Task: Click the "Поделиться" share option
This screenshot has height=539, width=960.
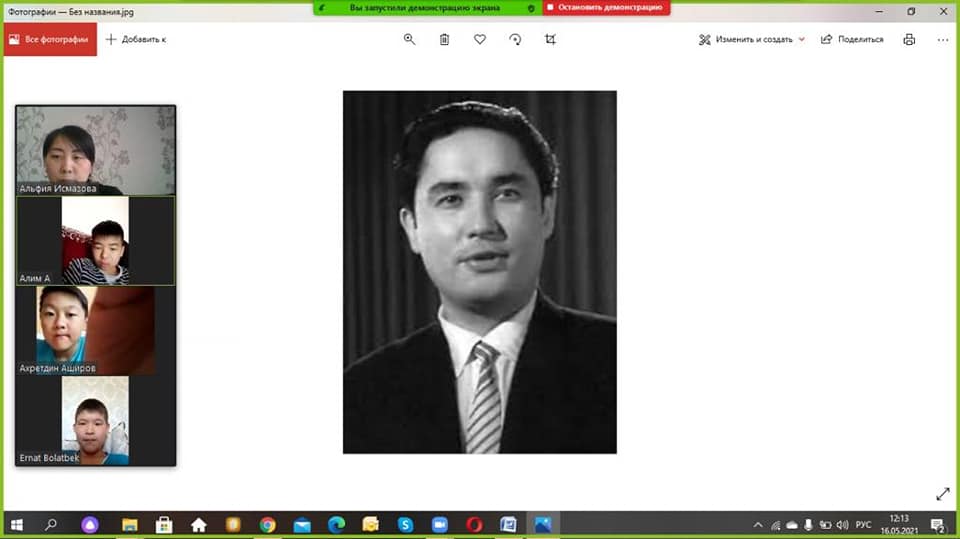Action: pyautogui.click(x=852, y=39)
